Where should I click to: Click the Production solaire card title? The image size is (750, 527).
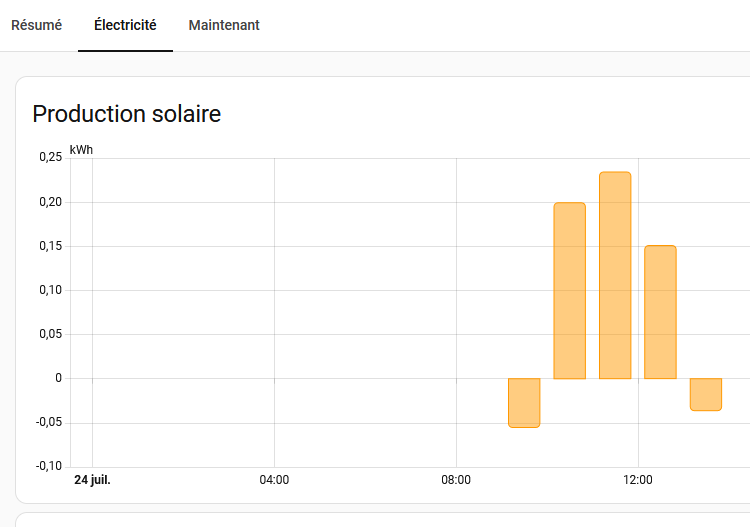point(127,114)
